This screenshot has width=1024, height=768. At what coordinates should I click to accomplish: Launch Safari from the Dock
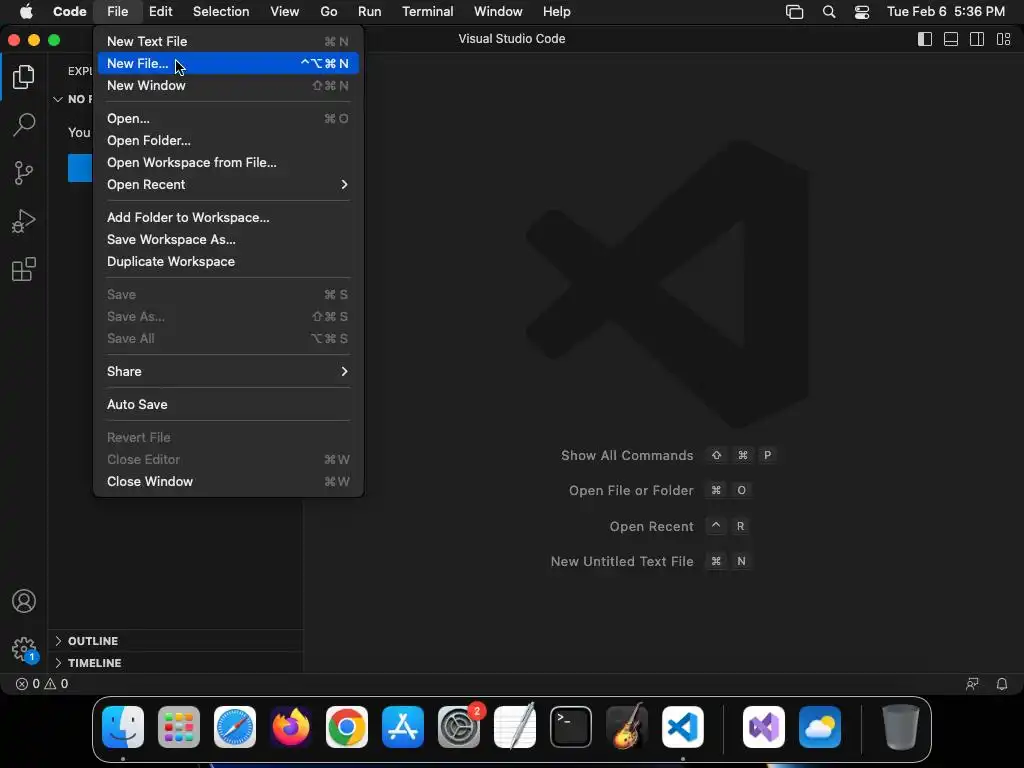[235, 727]
